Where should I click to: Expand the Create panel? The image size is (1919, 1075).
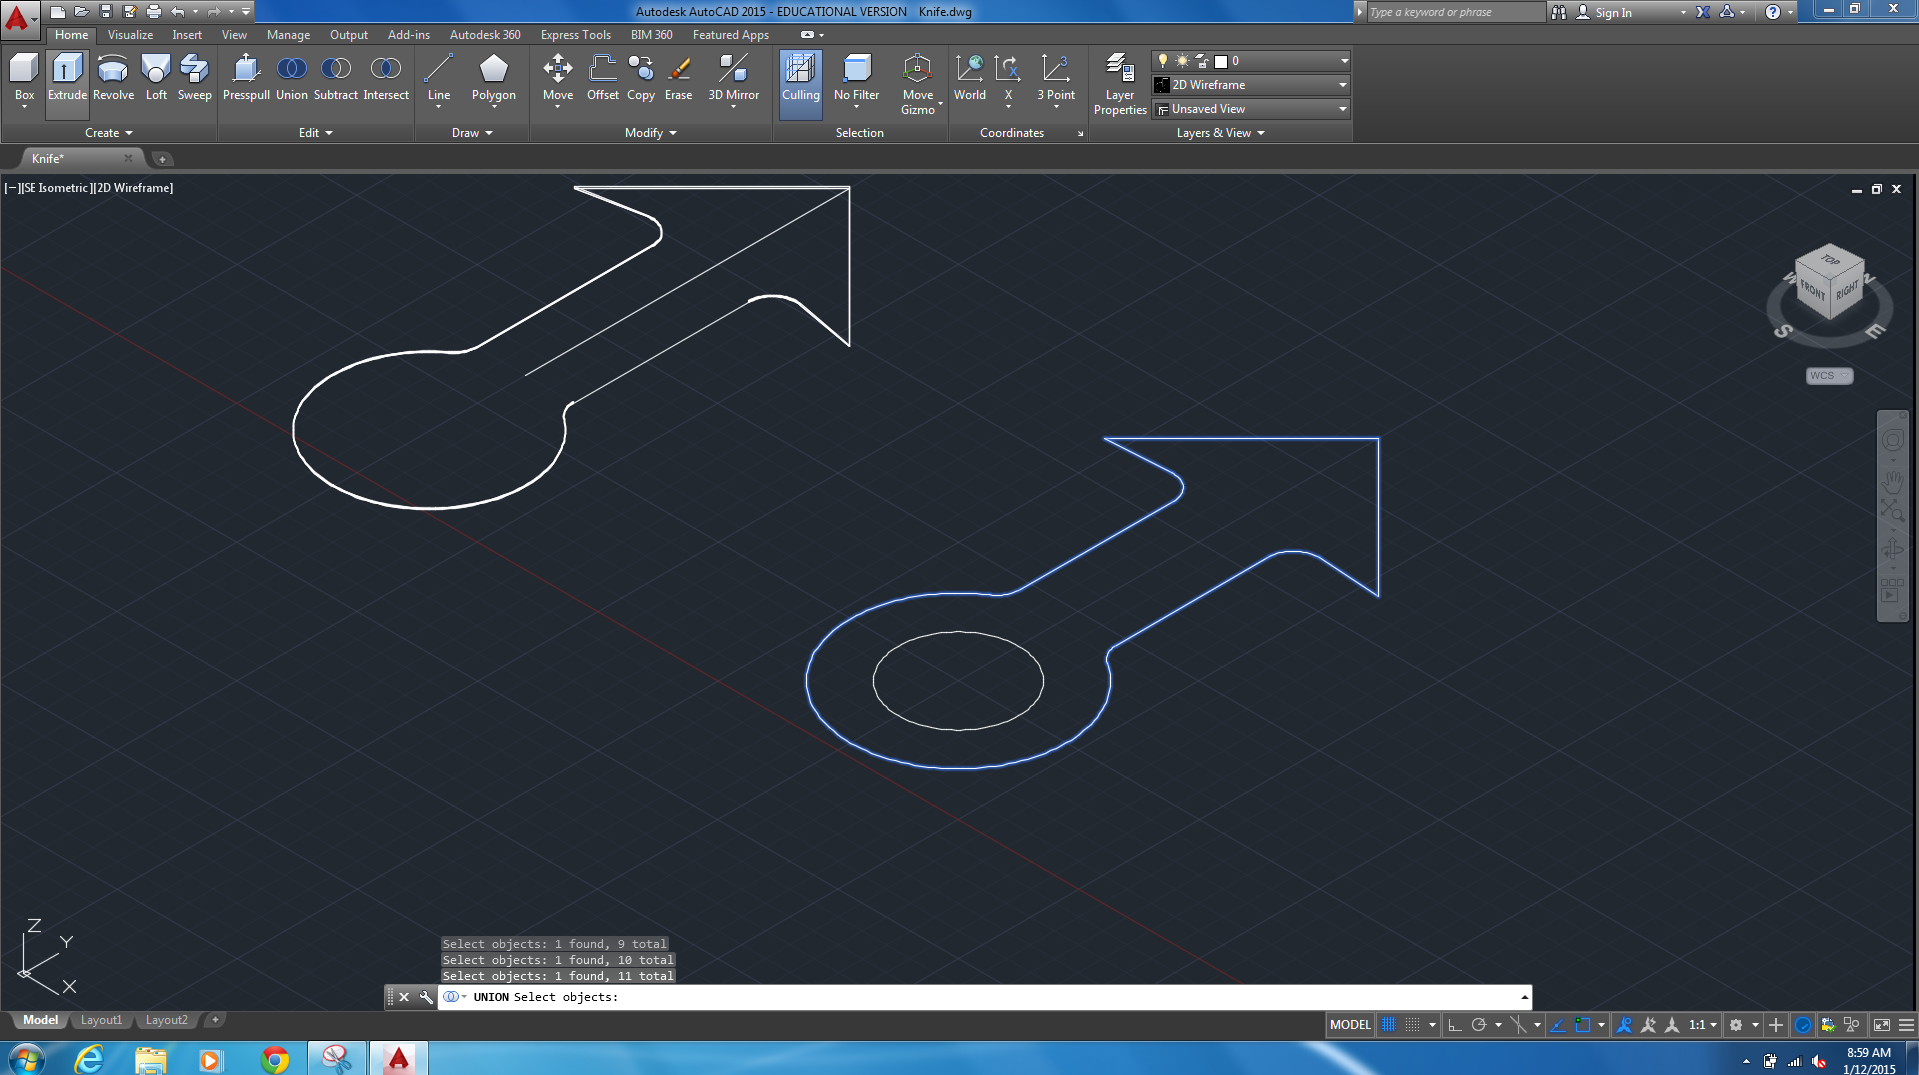[108, 133]
